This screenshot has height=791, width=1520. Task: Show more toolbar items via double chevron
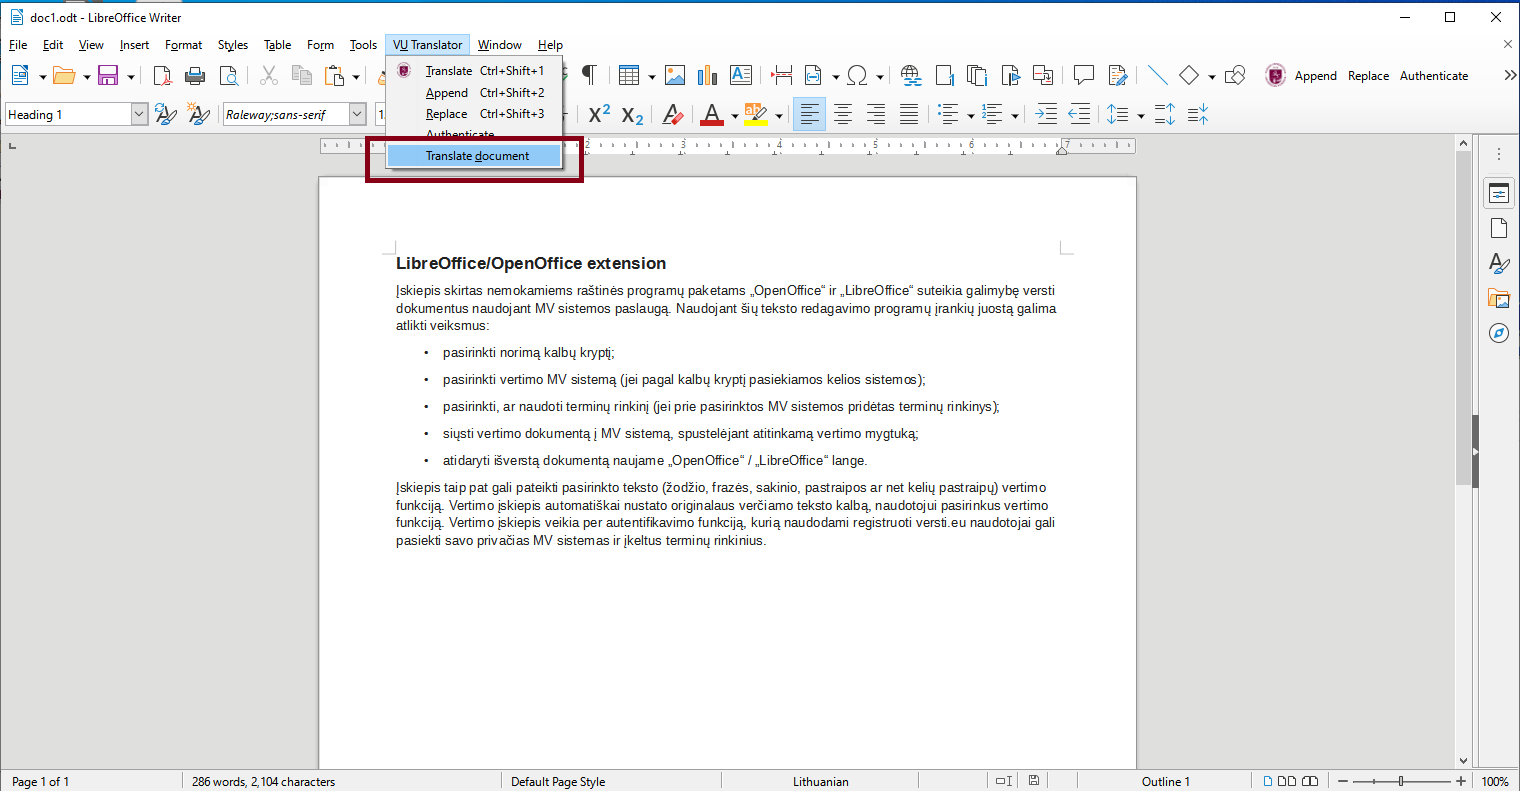click(1509, 76)
